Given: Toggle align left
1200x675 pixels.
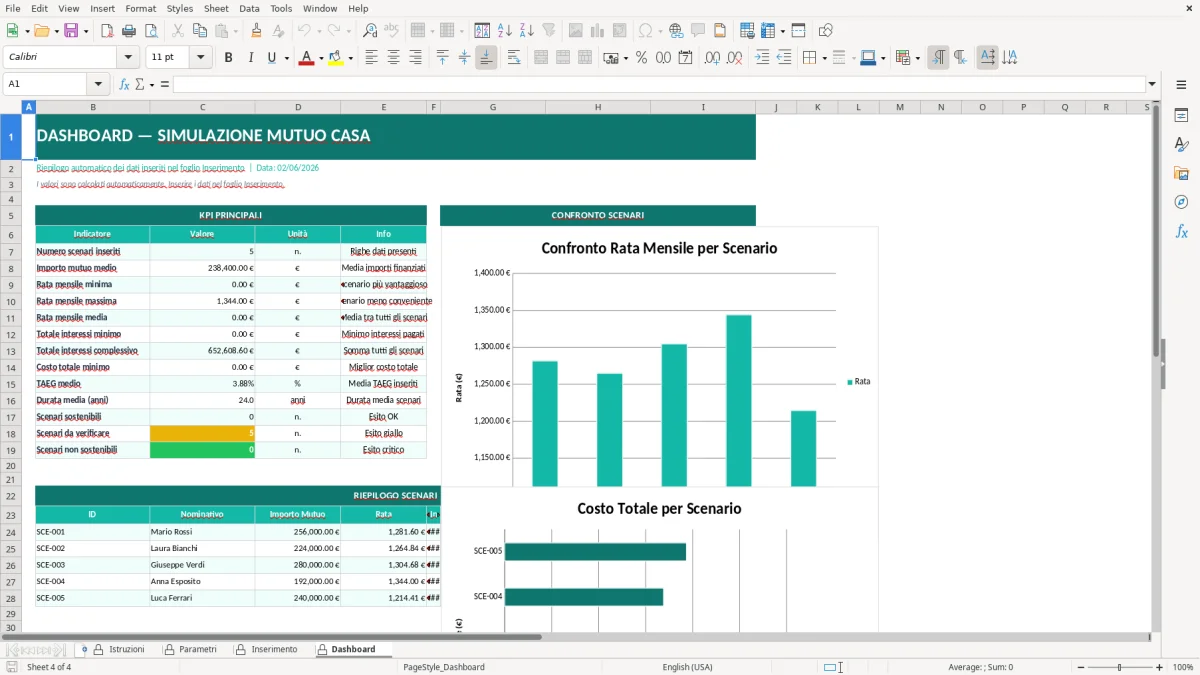Looking at the screenshot, I should (x=371, y=58).
